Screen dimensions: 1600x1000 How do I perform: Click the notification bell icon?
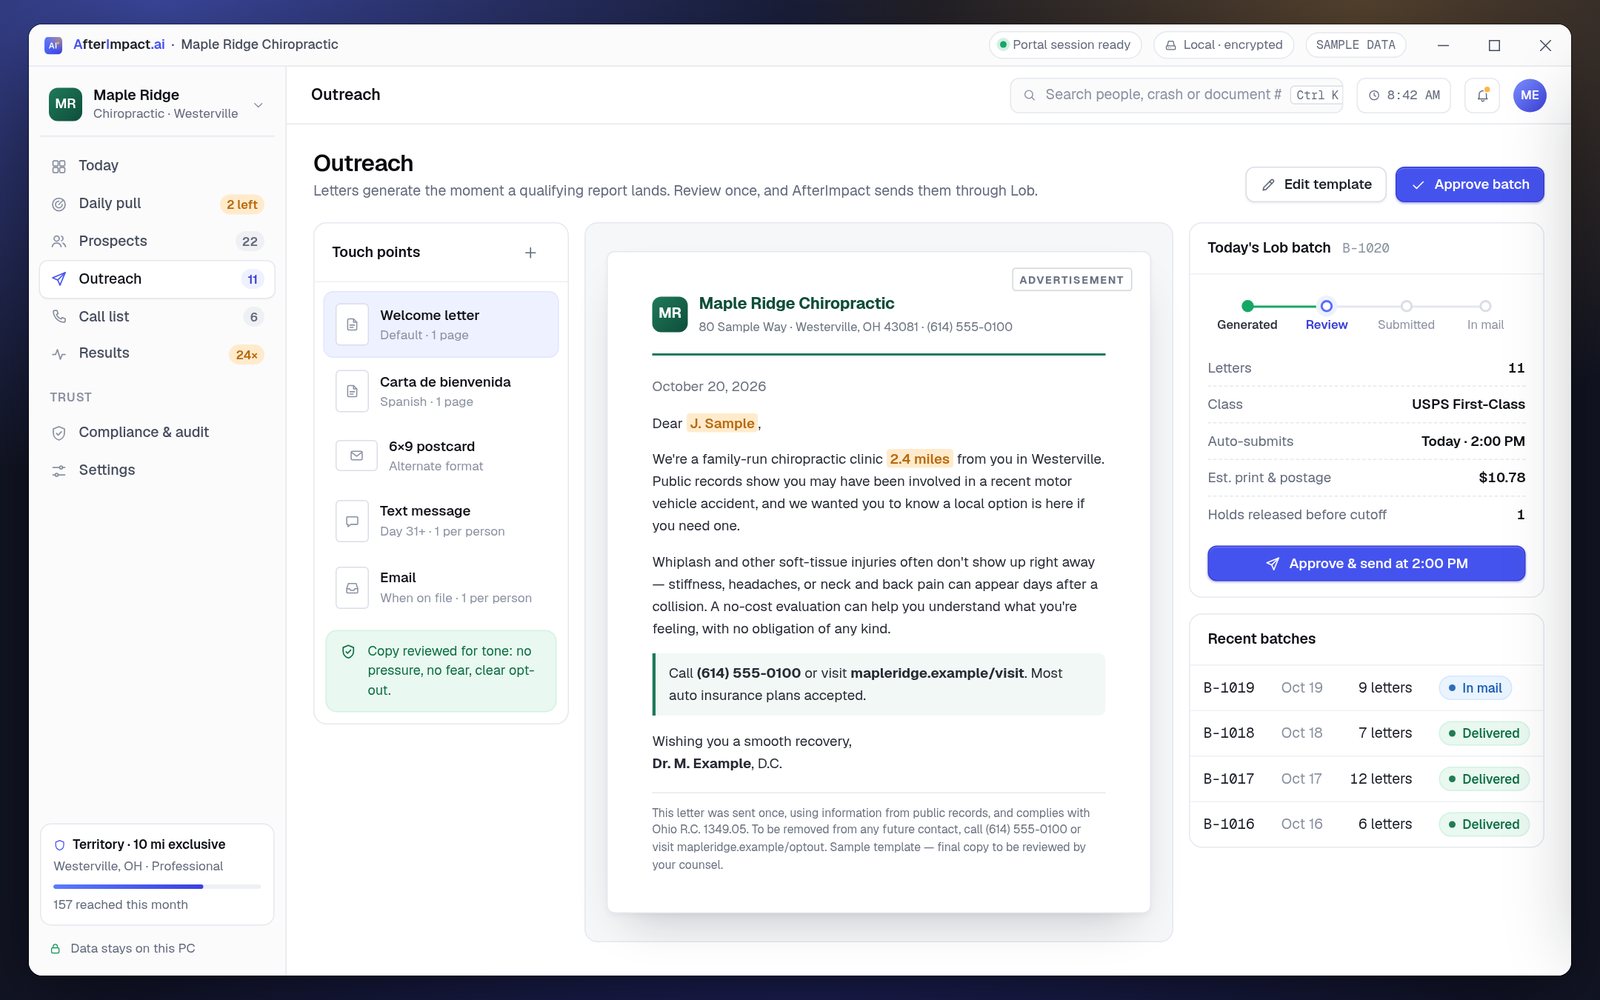[1482, 95]
